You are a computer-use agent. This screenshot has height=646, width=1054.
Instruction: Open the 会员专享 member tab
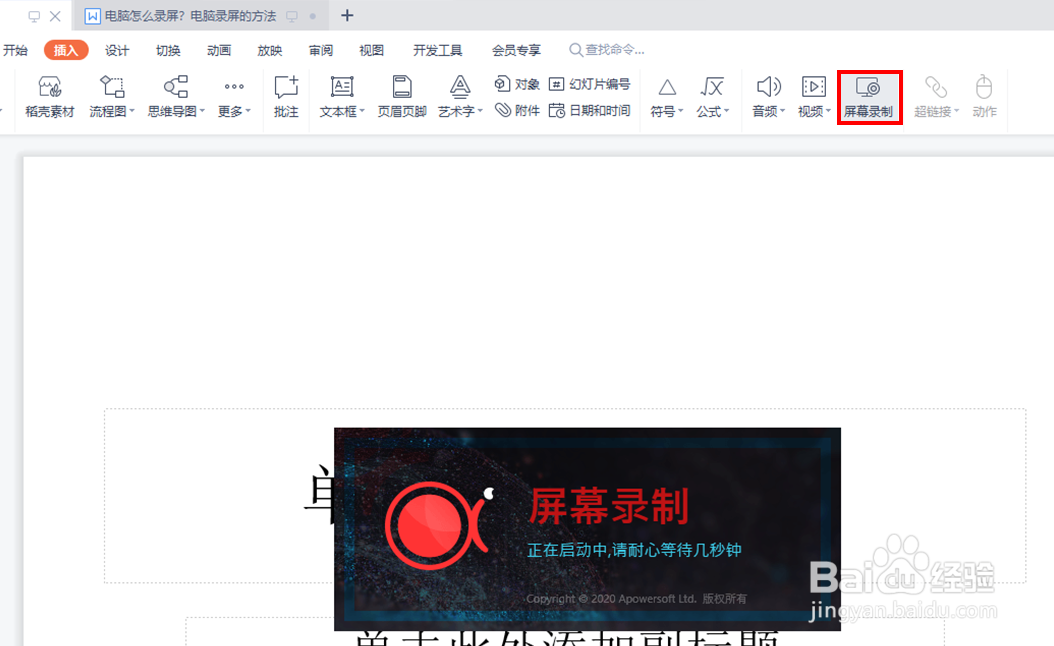click(x=516, y=50)
